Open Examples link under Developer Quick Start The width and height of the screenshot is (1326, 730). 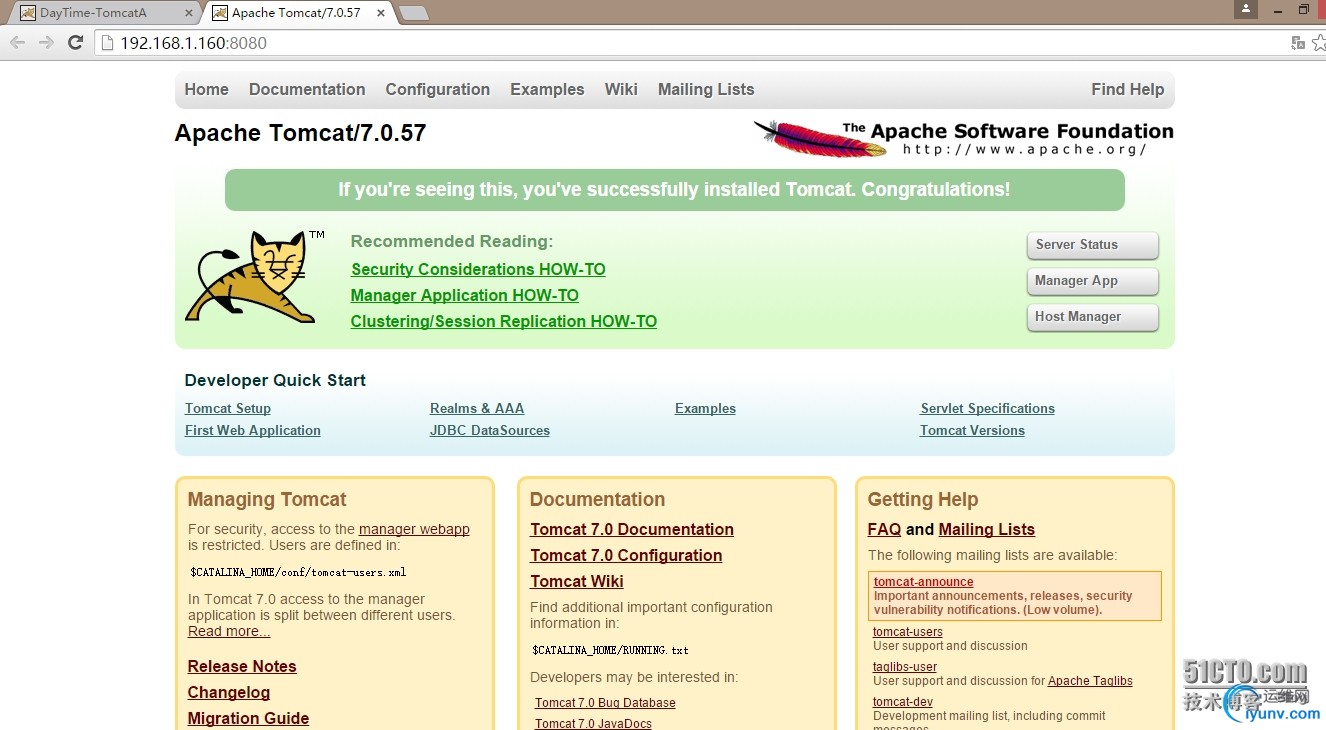tap(705, 408)
